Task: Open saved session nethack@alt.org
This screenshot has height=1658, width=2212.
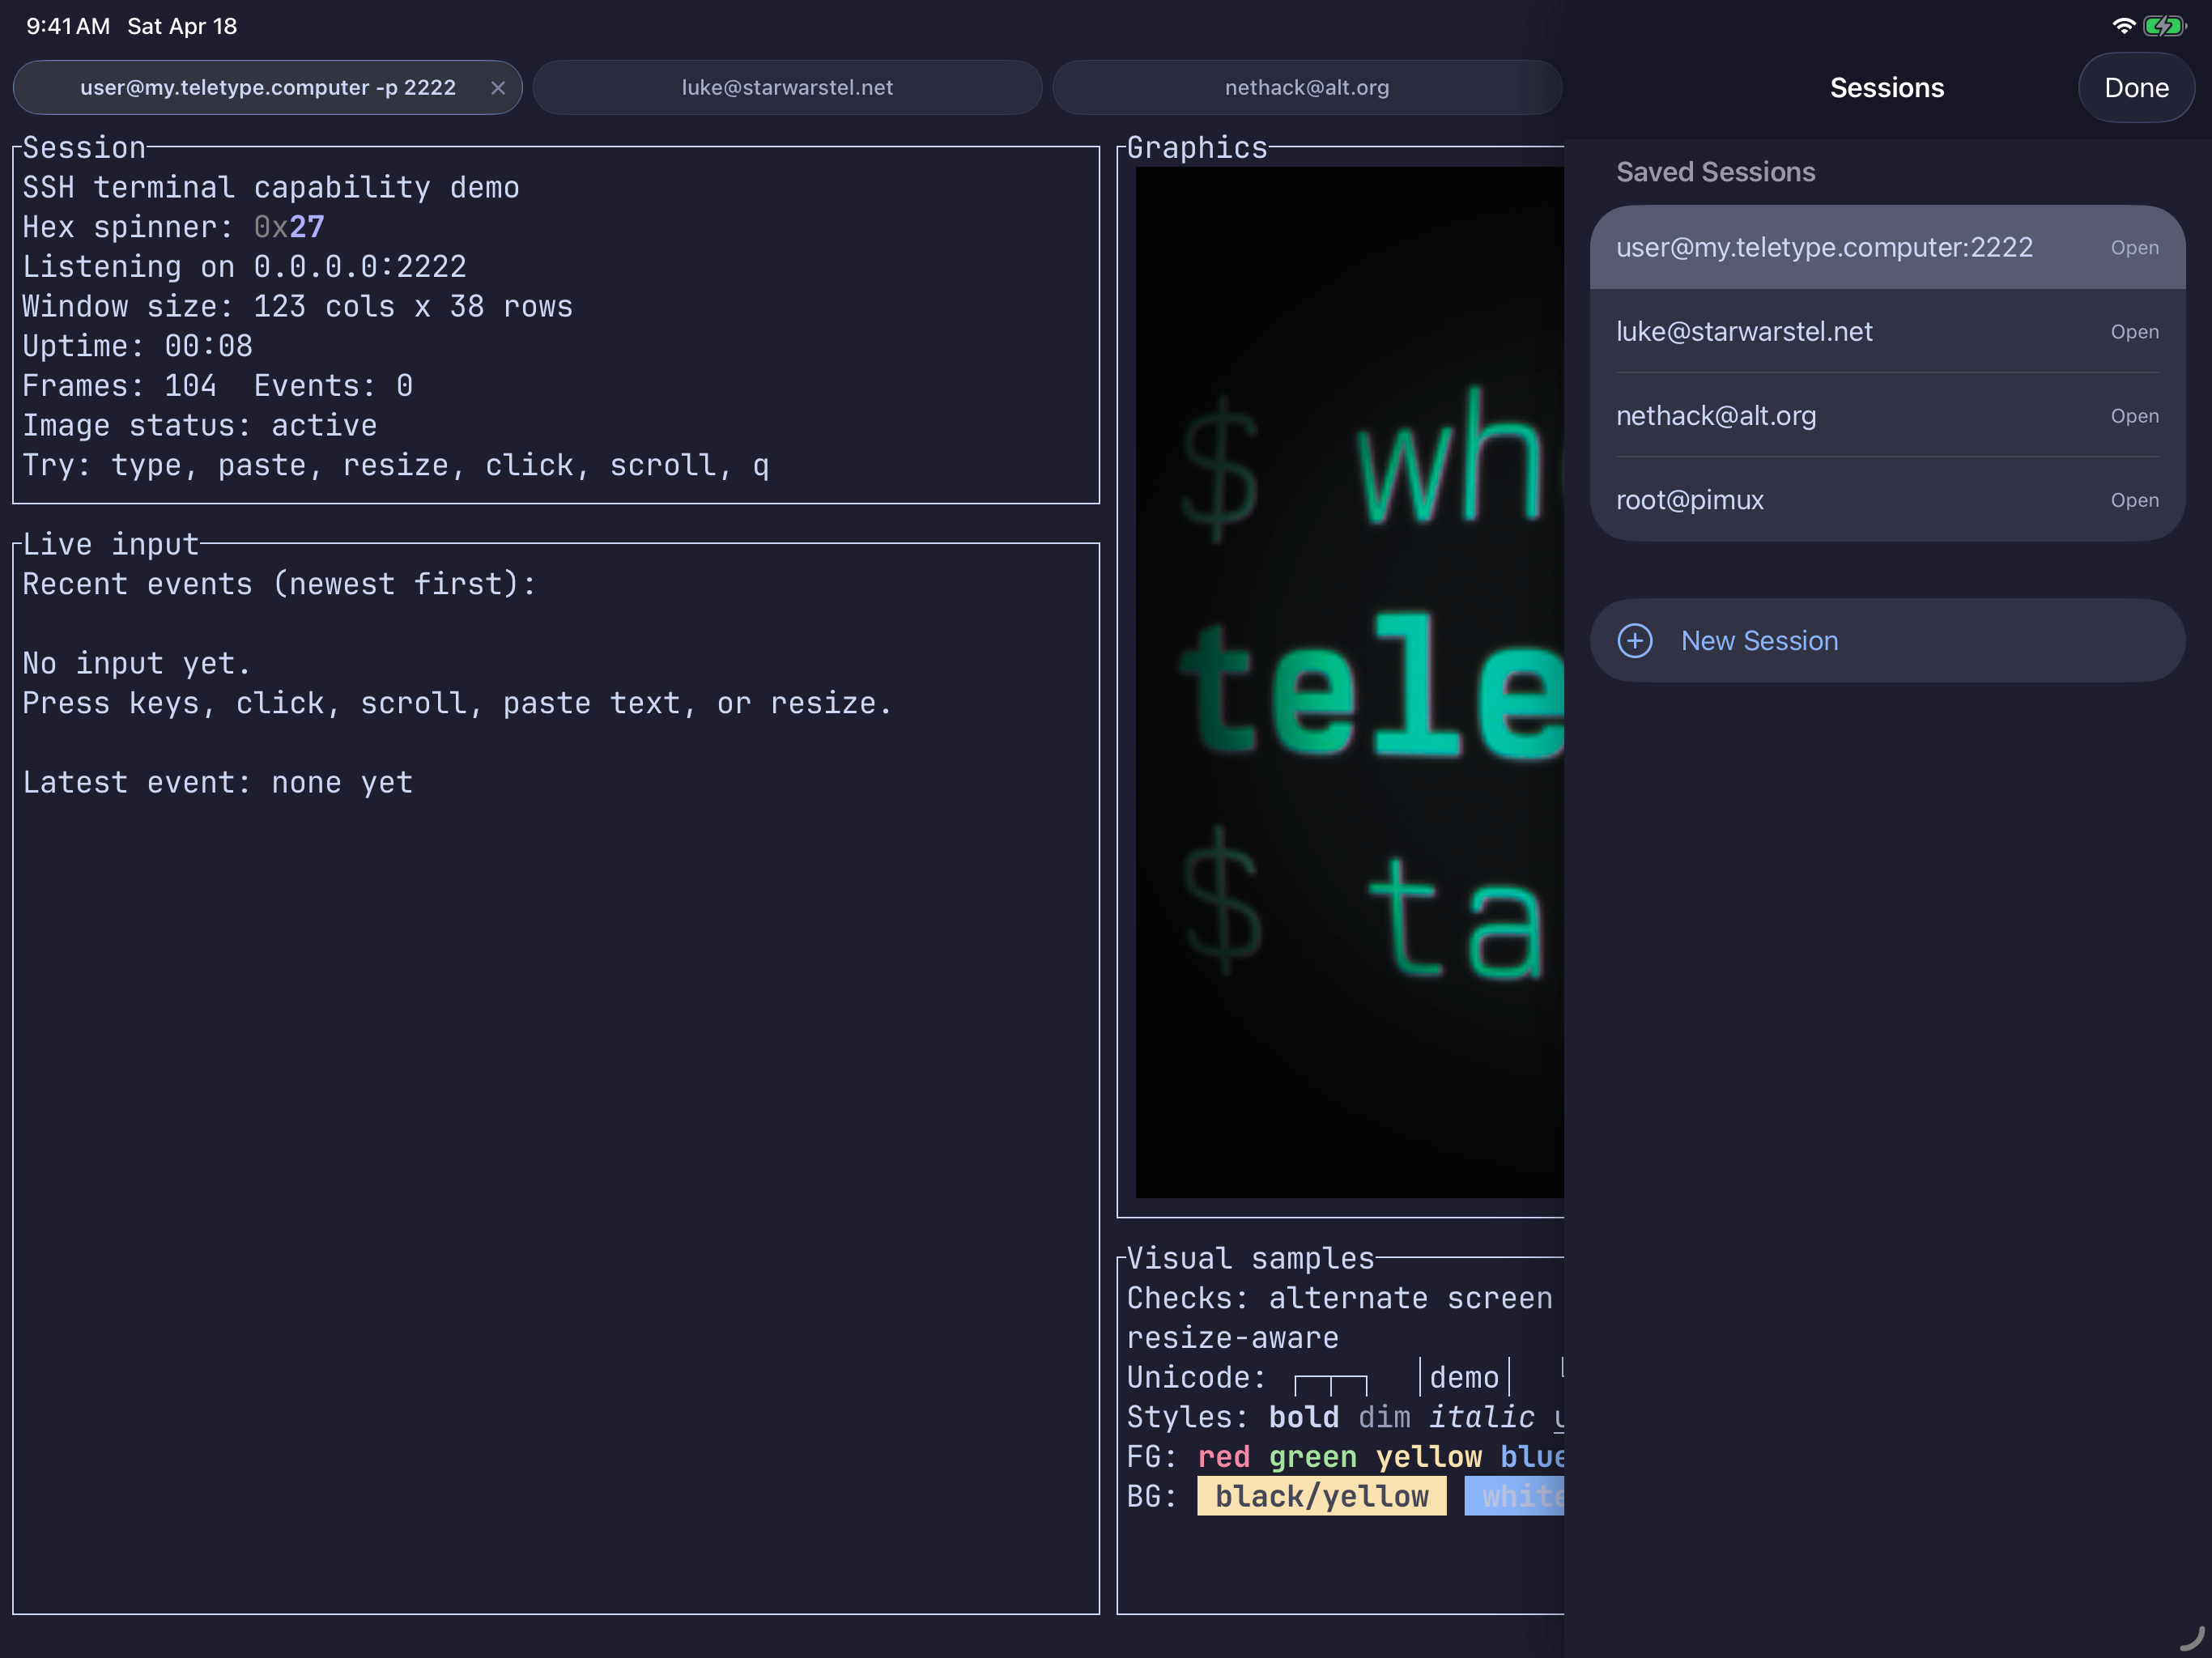Action: click(1887, 415)
